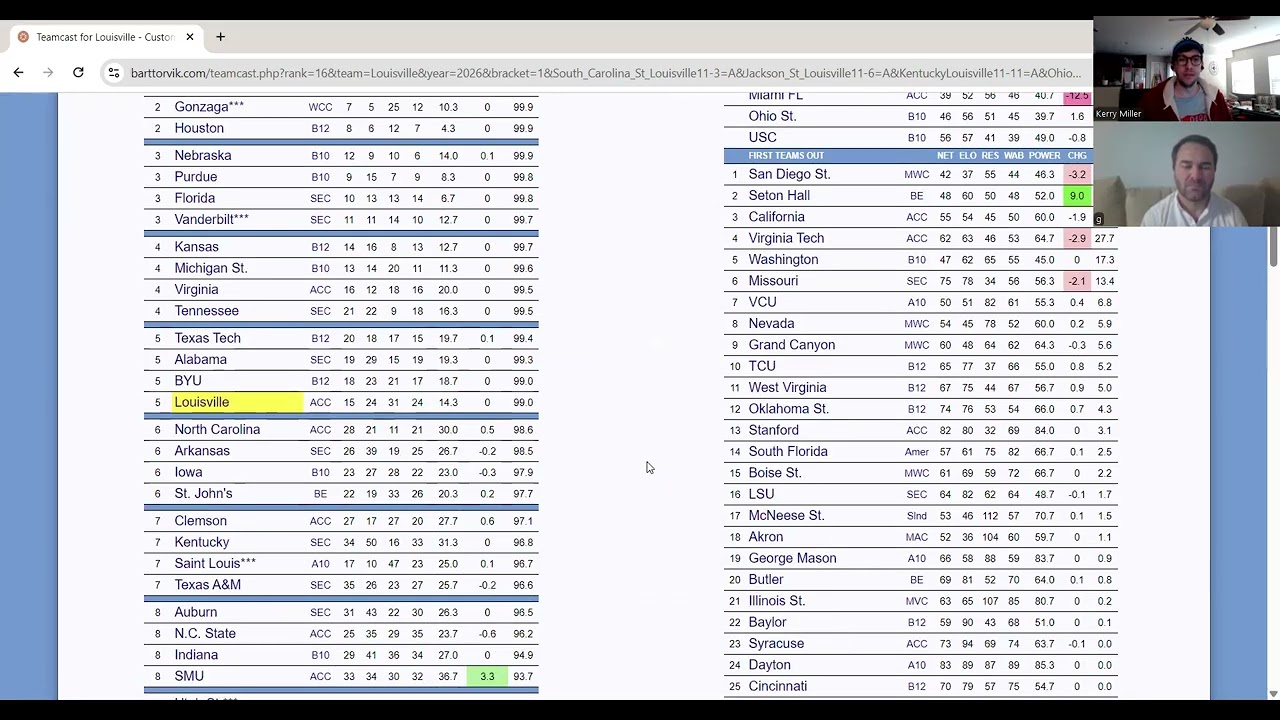The width and height of the screenshot is (1280, 720).
Task: Open the Florida team link
Action: tap(195, 198)
